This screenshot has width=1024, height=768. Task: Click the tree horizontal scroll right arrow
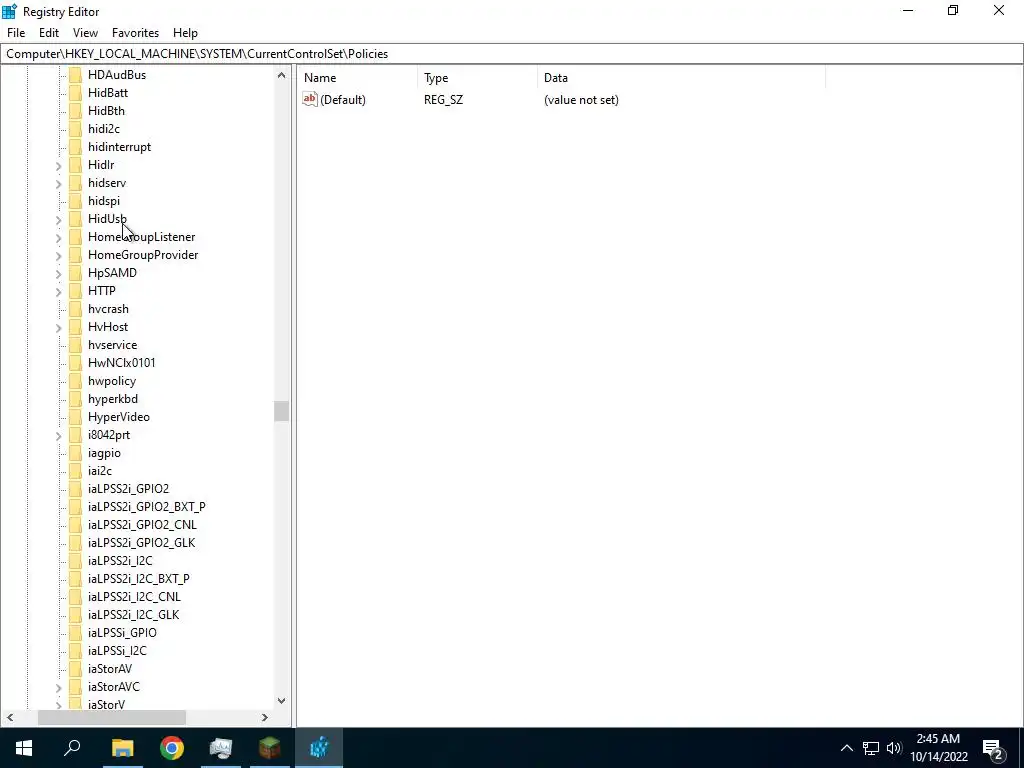(x=264, y=717)
